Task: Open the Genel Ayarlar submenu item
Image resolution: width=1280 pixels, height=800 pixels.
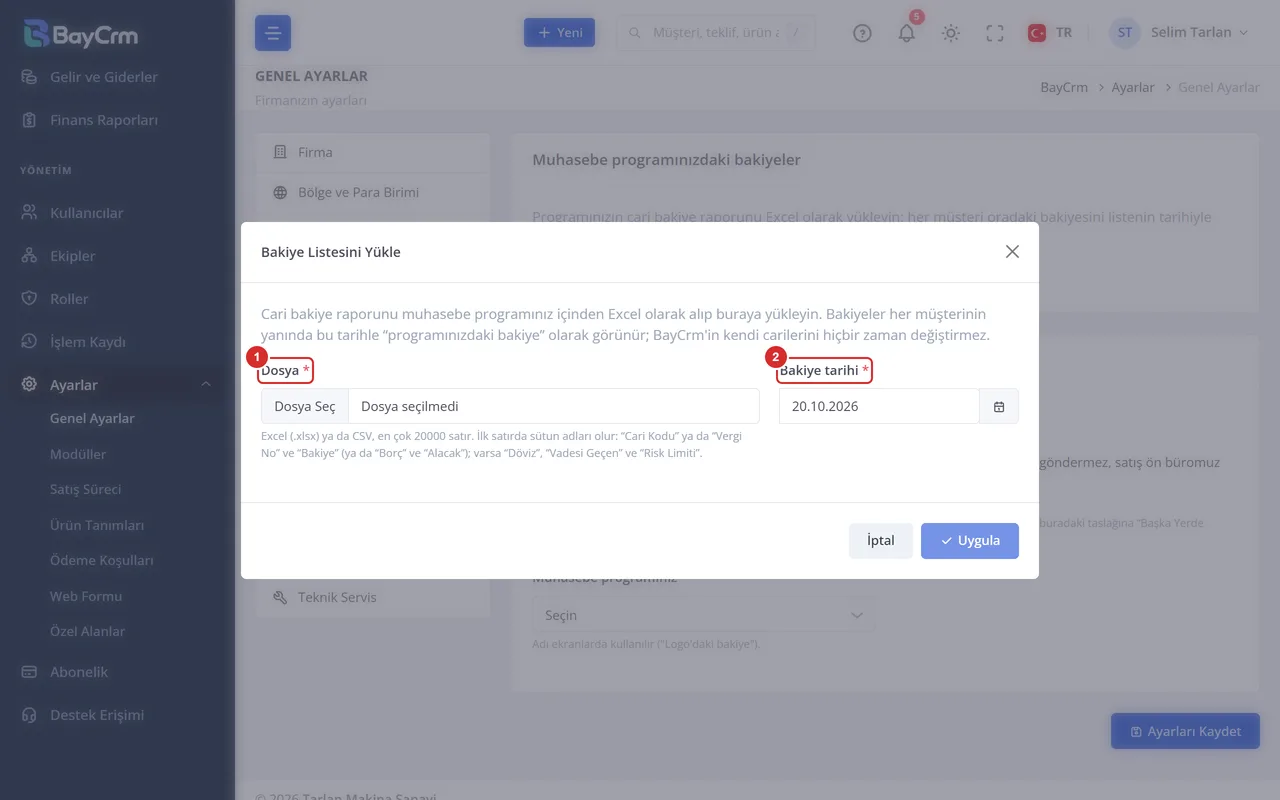Action: coord(92,419)
